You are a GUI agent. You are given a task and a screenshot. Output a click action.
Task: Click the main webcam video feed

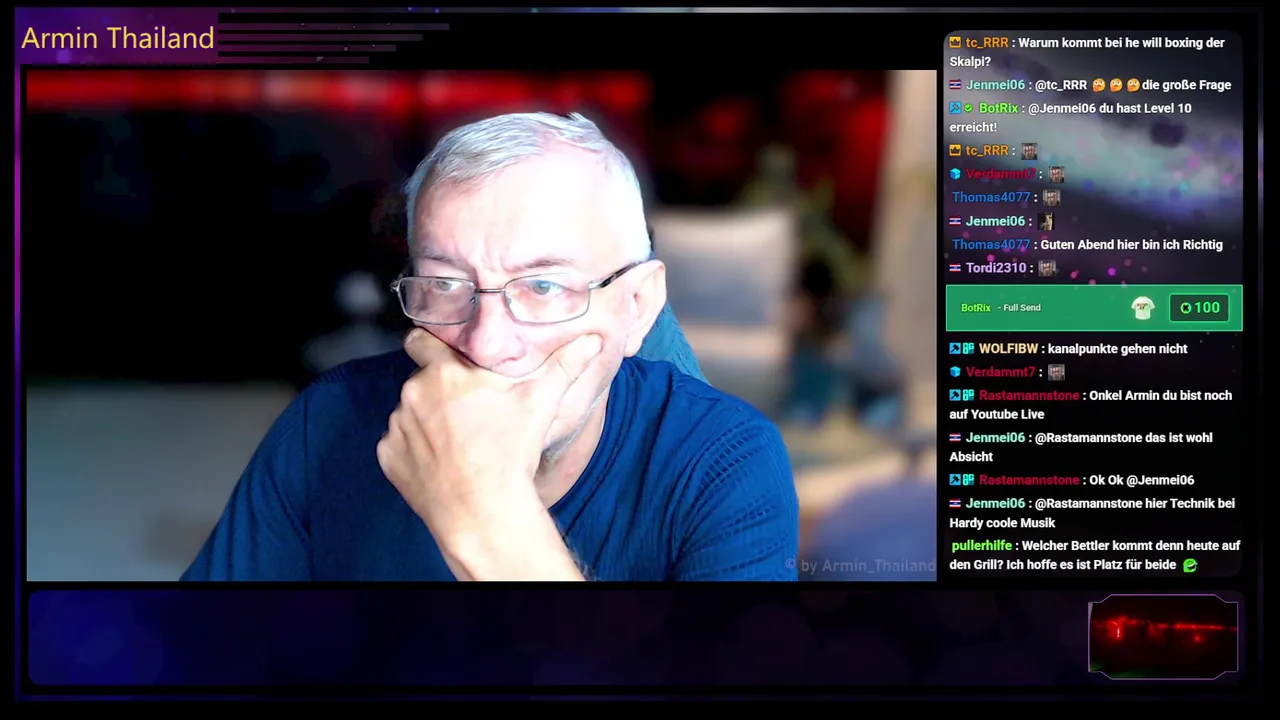point(481,326)
